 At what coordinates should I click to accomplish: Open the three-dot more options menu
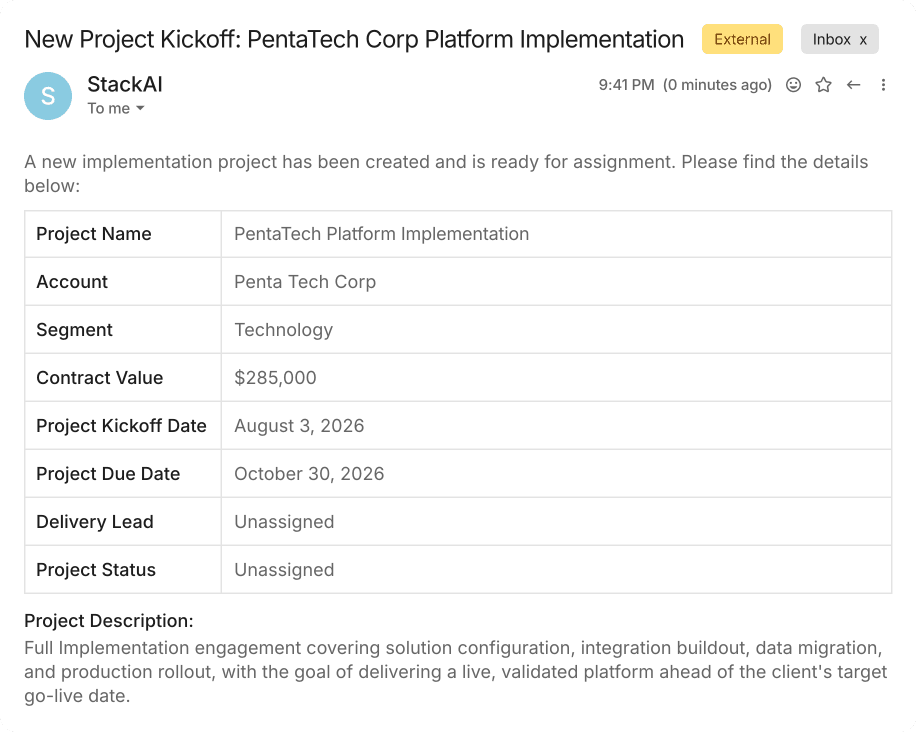click(883, 85)
